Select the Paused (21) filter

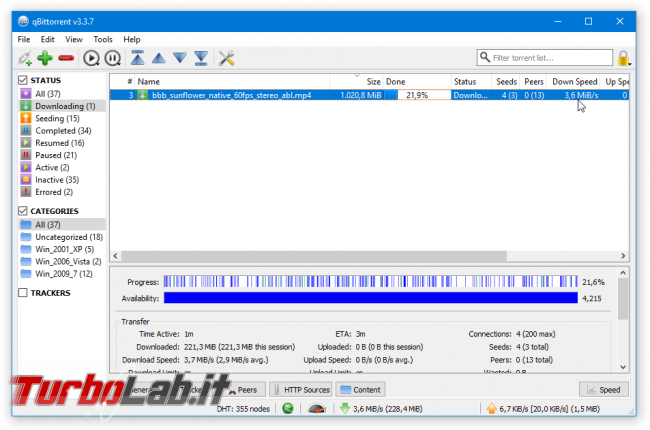point(62,155)
